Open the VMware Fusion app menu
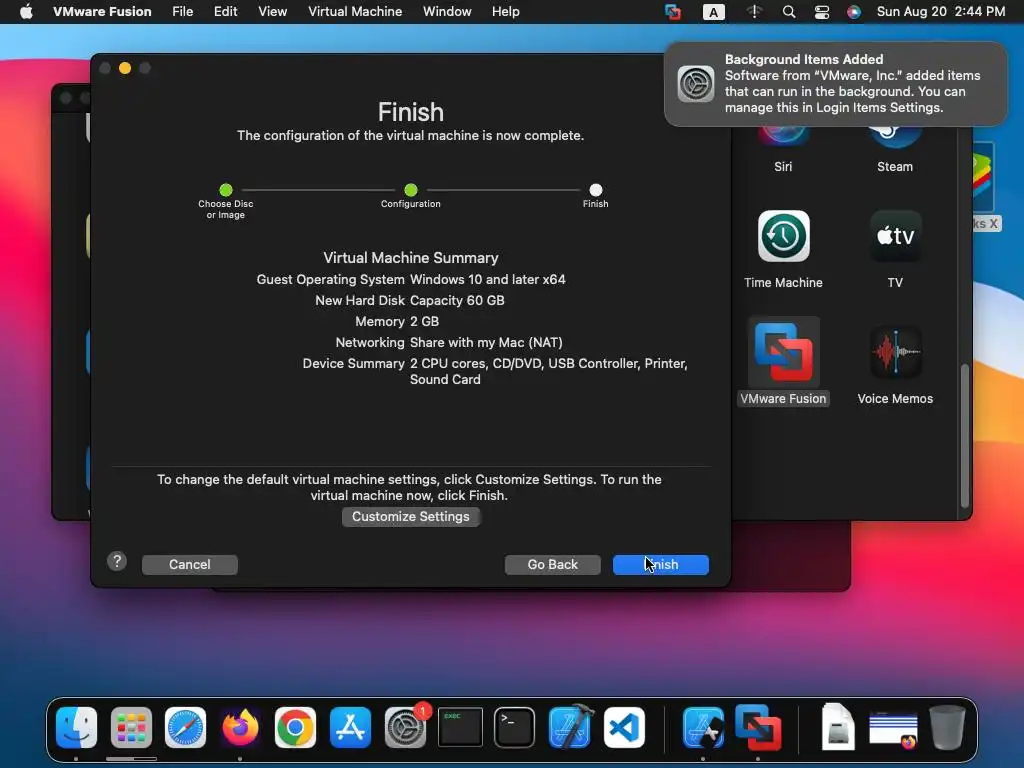The image size is (1024, 768). pos(102,12)
